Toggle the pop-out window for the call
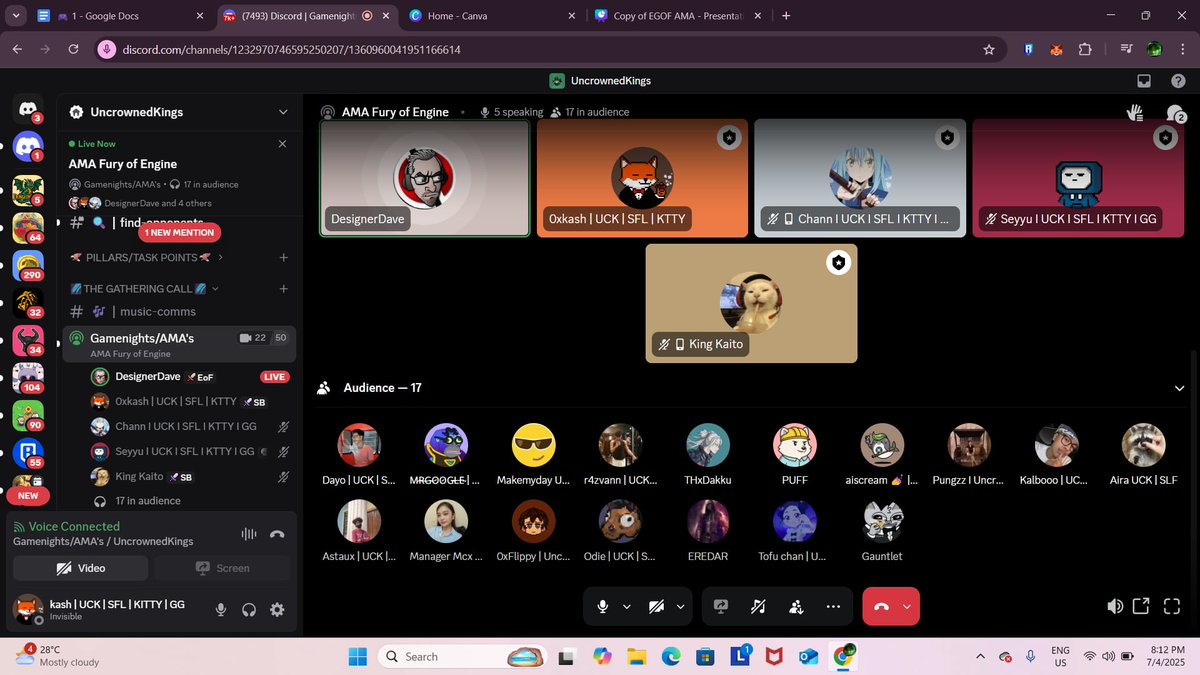1200x675 pixels. [1142, 605]
